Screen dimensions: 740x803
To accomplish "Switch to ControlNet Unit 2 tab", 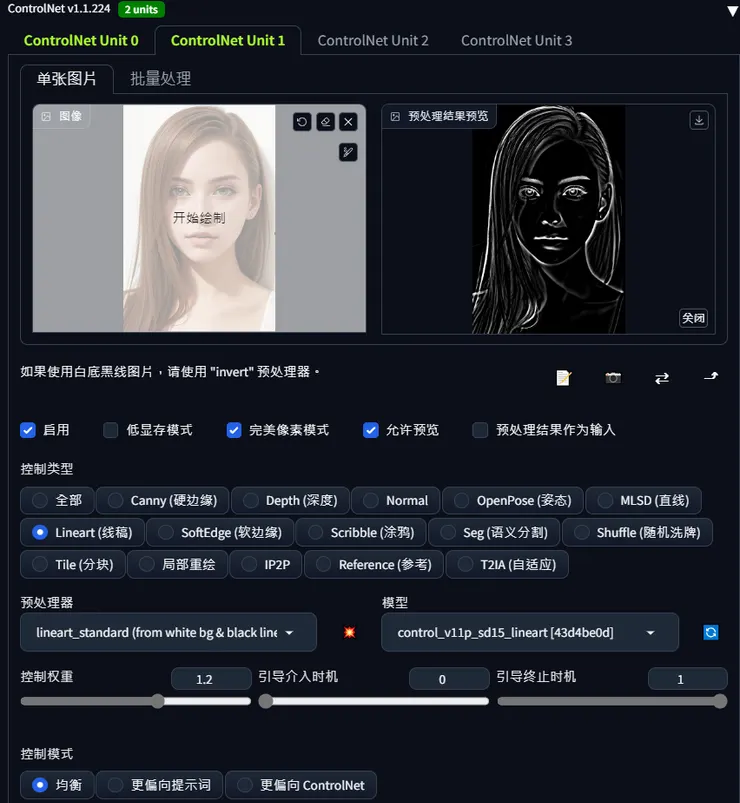I will click(373, 40).
